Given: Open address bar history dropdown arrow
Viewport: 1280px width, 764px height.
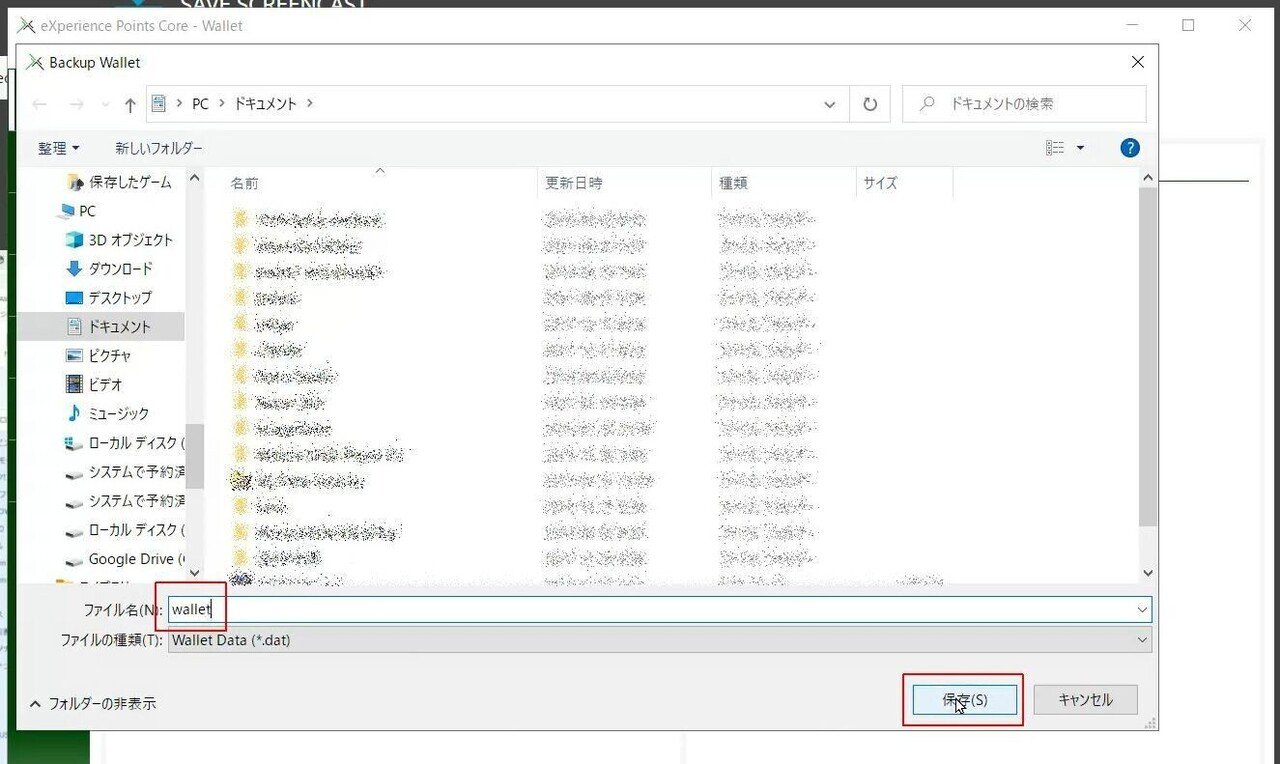Looking at the screenshot, I should [x=830, y=104].
